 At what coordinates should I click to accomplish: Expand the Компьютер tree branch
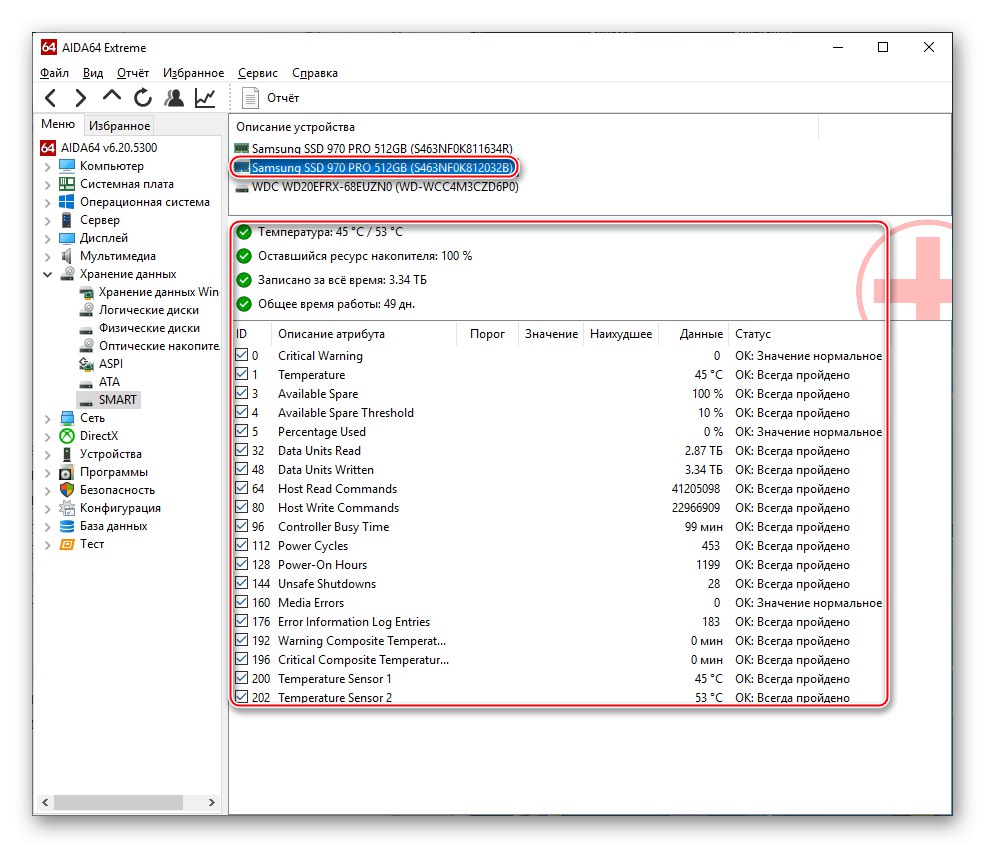click(x=47, y=166)
